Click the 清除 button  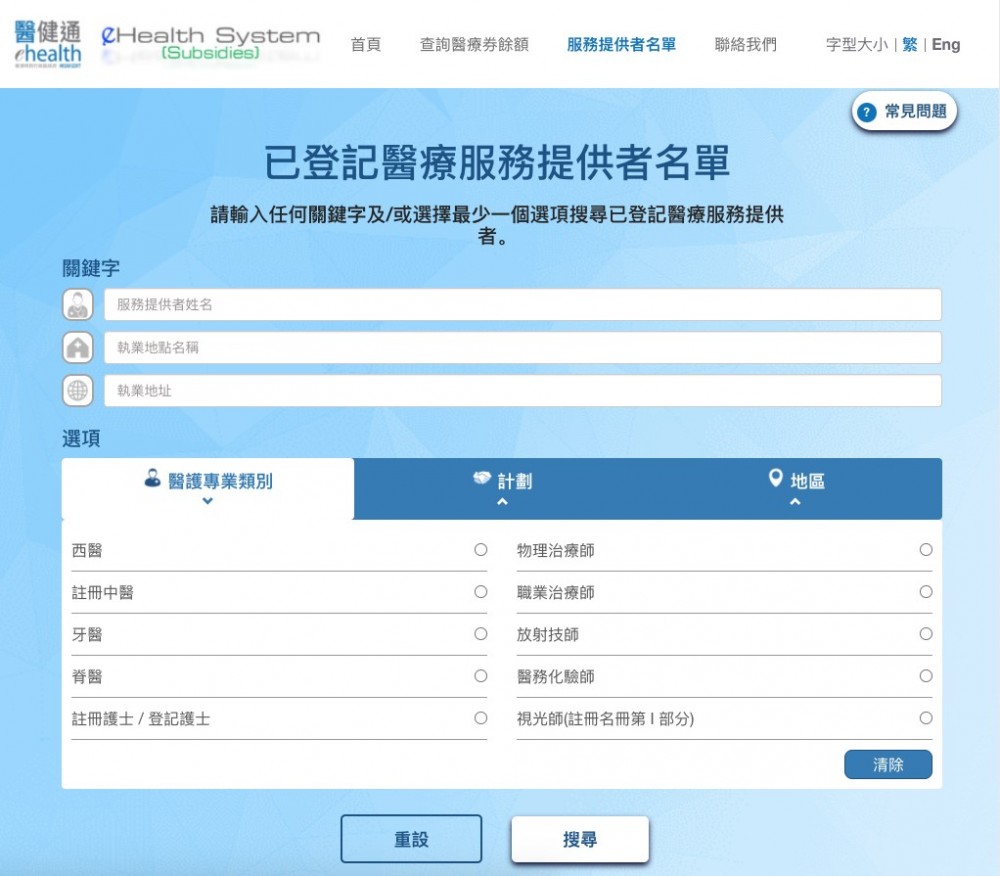(x=888, y=764)
